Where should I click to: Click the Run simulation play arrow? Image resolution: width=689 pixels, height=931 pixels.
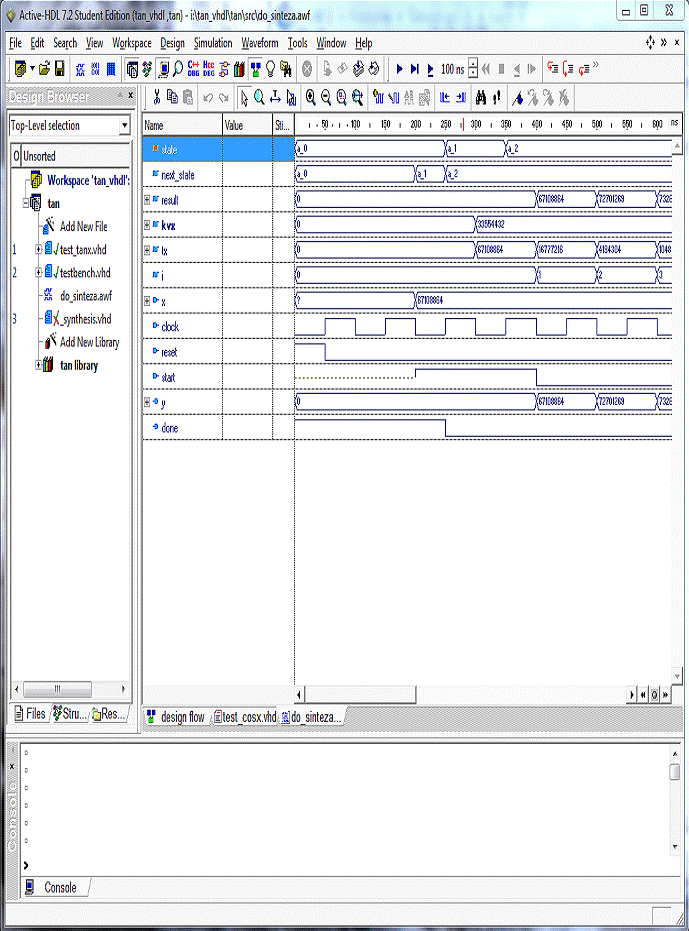(x=399, y=69)
